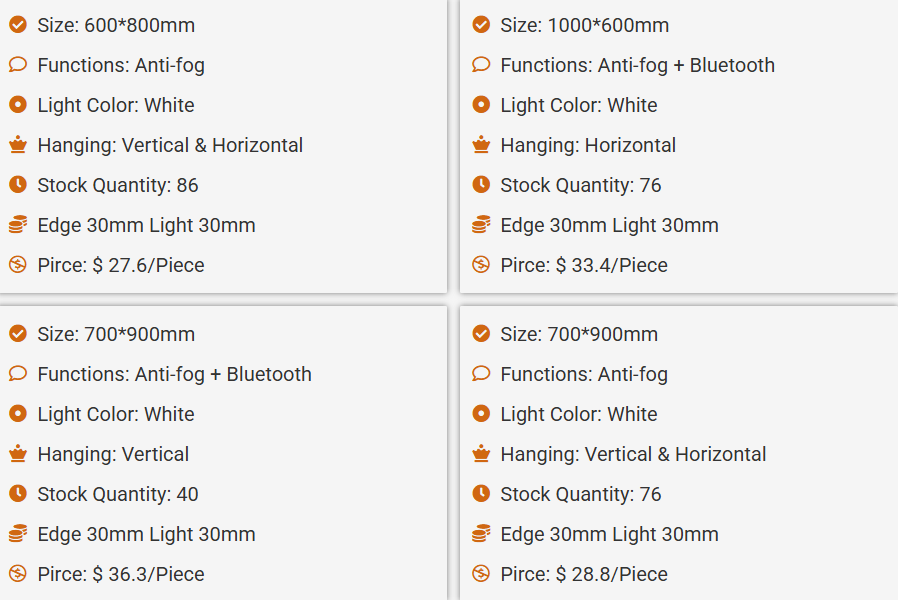
Task: Select Functions text in the $ 36.3/Piece card
Action: (x=175, y=374)
